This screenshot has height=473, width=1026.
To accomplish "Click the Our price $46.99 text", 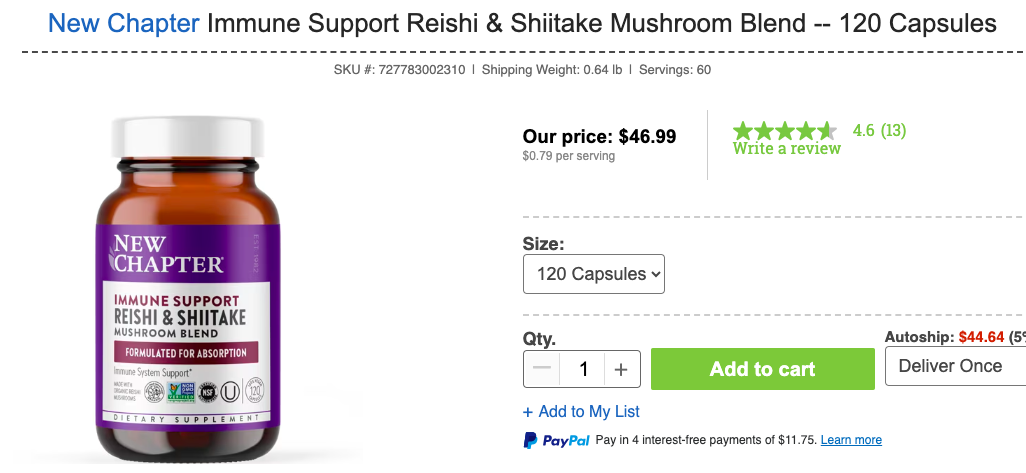I will [x=599, y=136].
